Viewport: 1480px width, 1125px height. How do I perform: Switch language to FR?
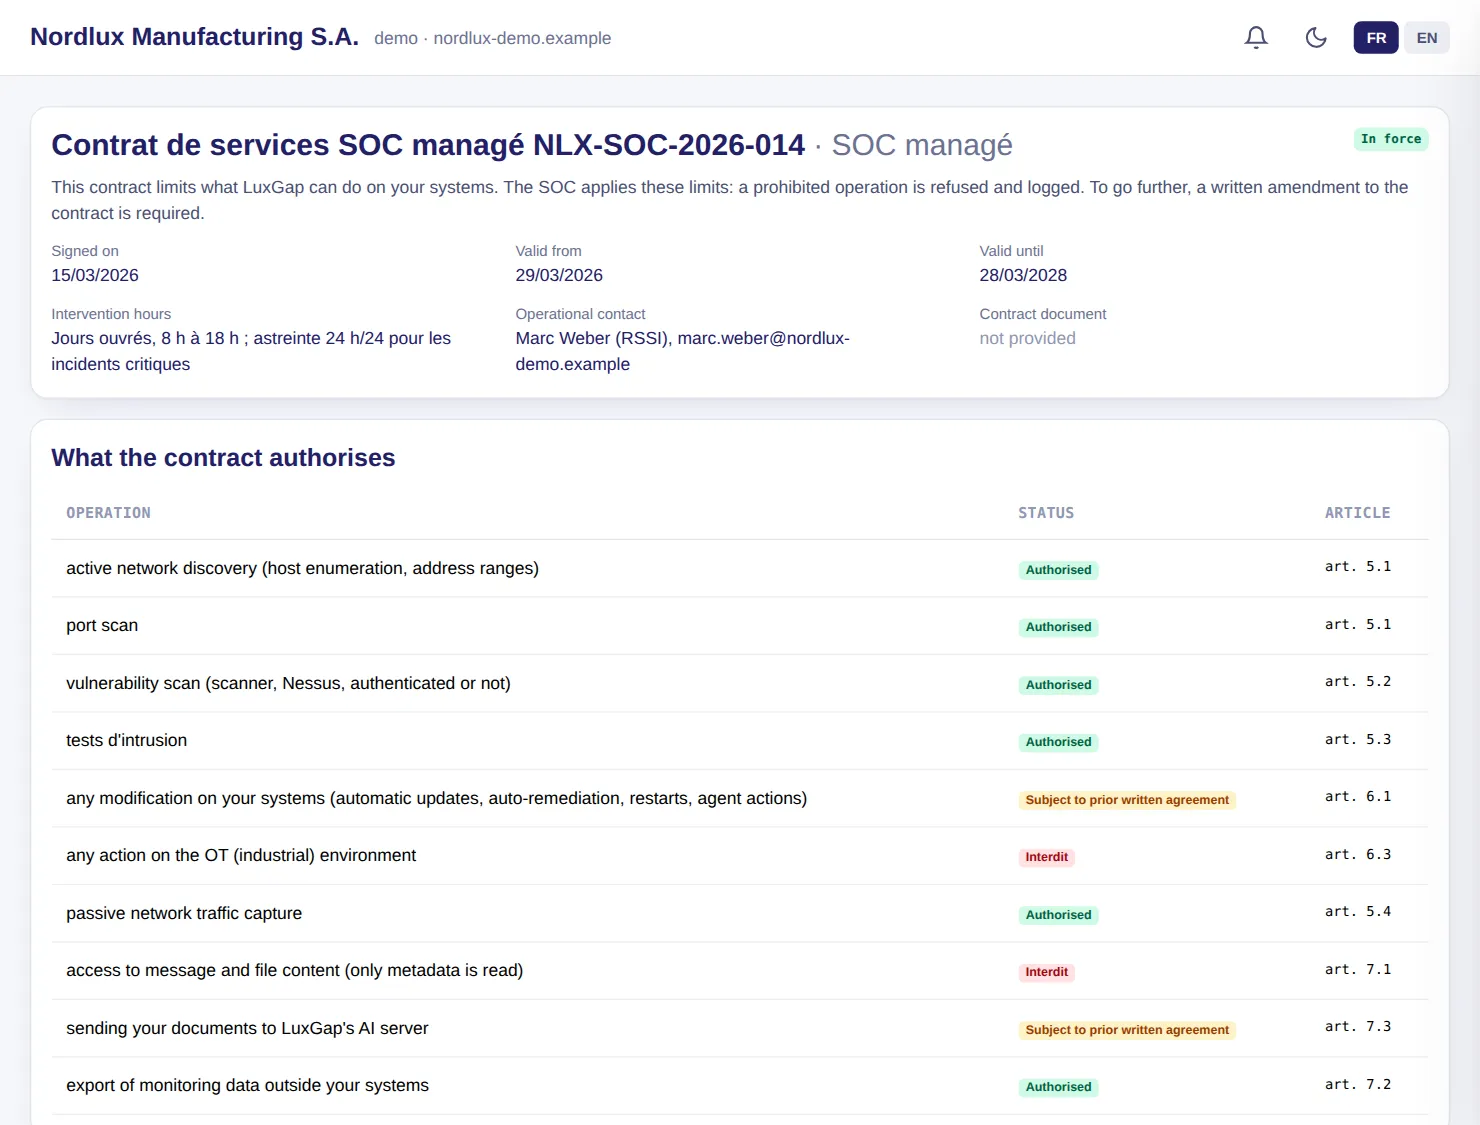(1376, 38)
